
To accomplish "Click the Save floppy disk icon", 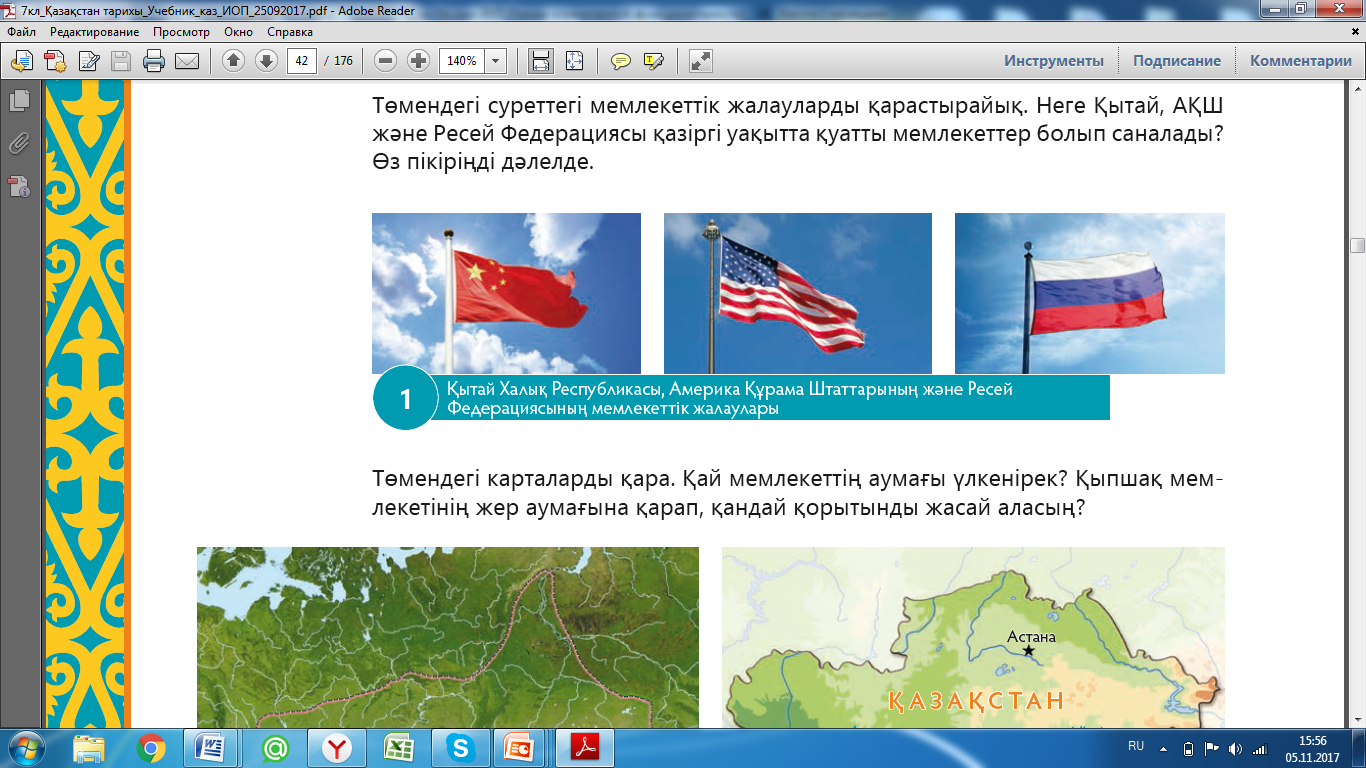I will (x=121, y=61).
